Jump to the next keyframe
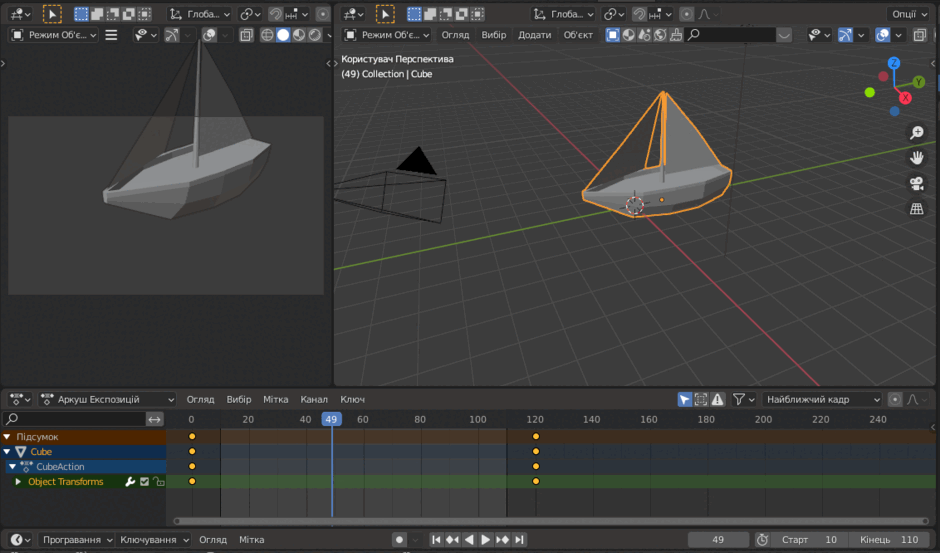940x553 pixels. point(502,540)
